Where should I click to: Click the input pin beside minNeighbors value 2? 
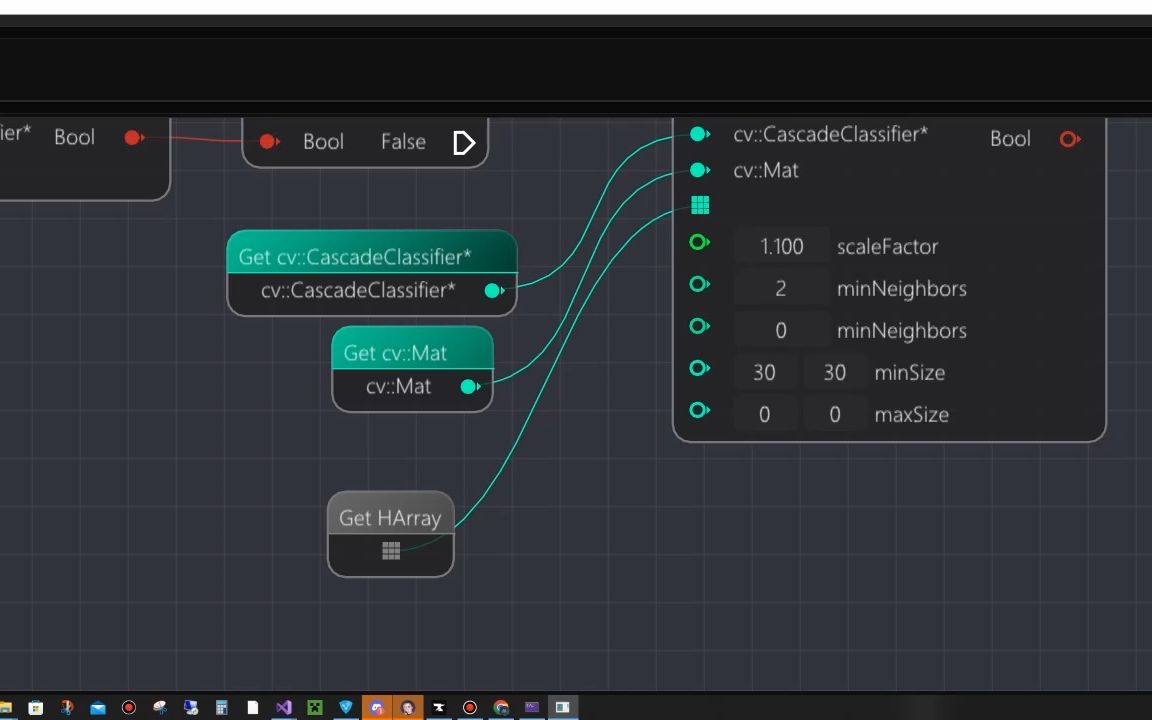699,284
